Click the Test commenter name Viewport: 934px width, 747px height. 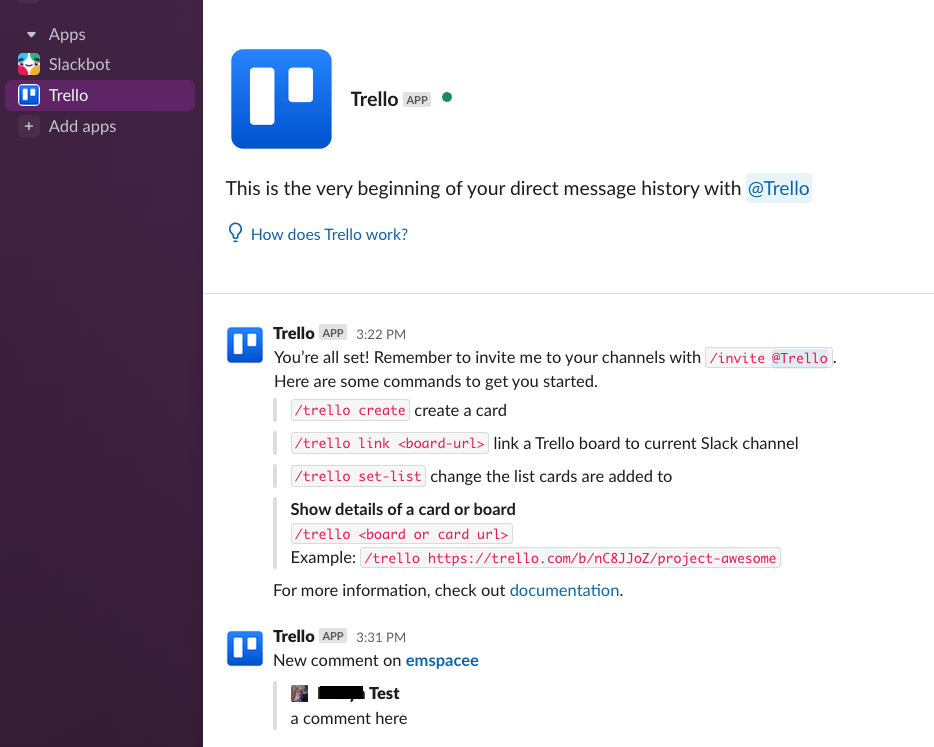coord(384,693)
